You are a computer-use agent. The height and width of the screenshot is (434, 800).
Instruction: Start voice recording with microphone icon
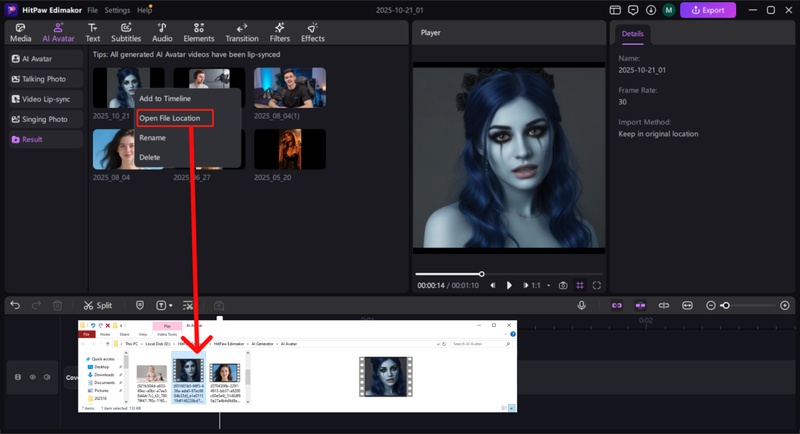point(581,305)
